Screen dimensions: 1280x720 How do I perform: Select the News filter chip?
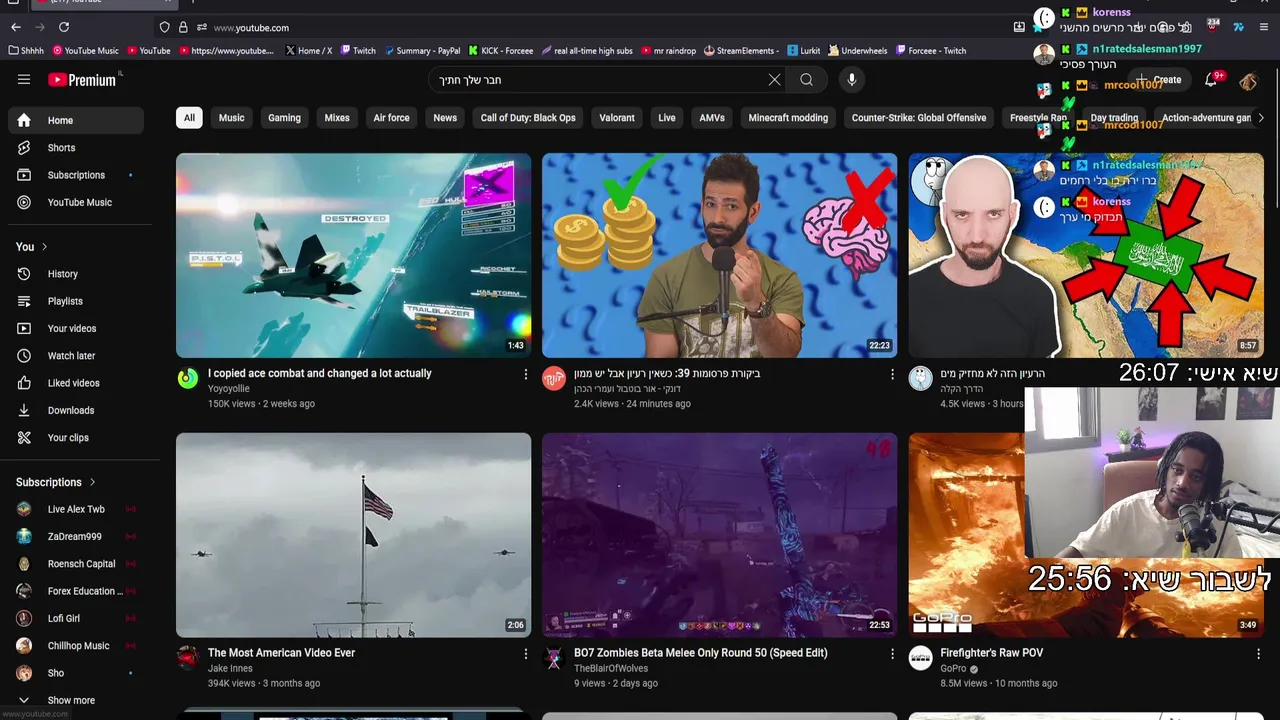tap(445, 118)
